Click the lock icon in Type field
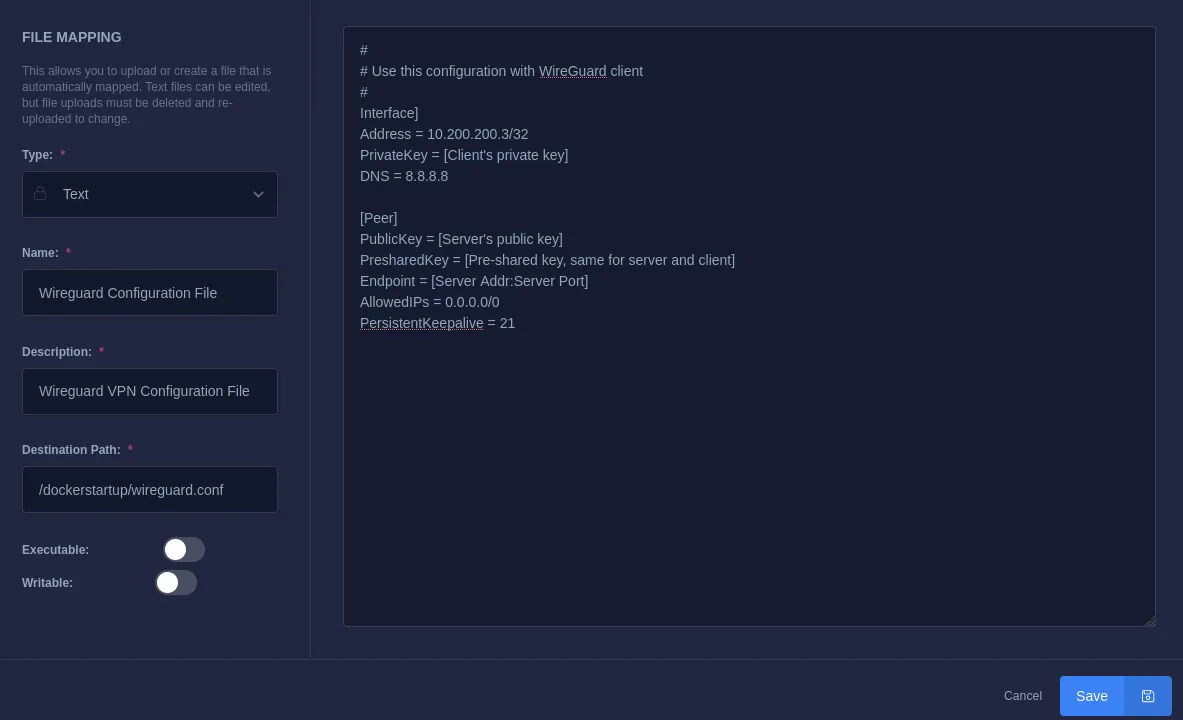1183x720 pixels. coord(40,194)
